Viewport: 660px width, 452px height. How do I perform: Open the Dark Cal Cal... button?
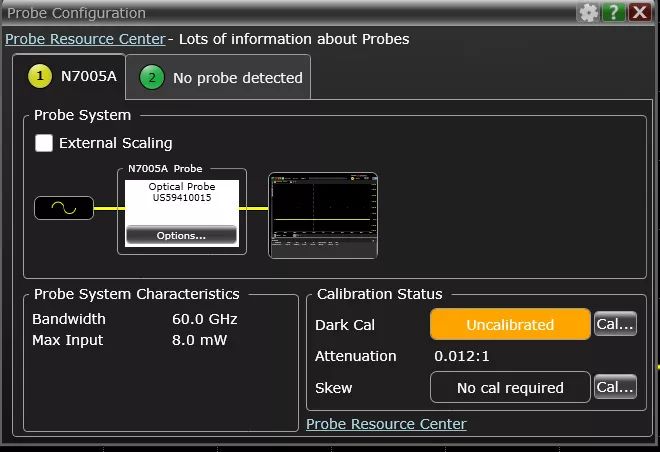(615, 324)
